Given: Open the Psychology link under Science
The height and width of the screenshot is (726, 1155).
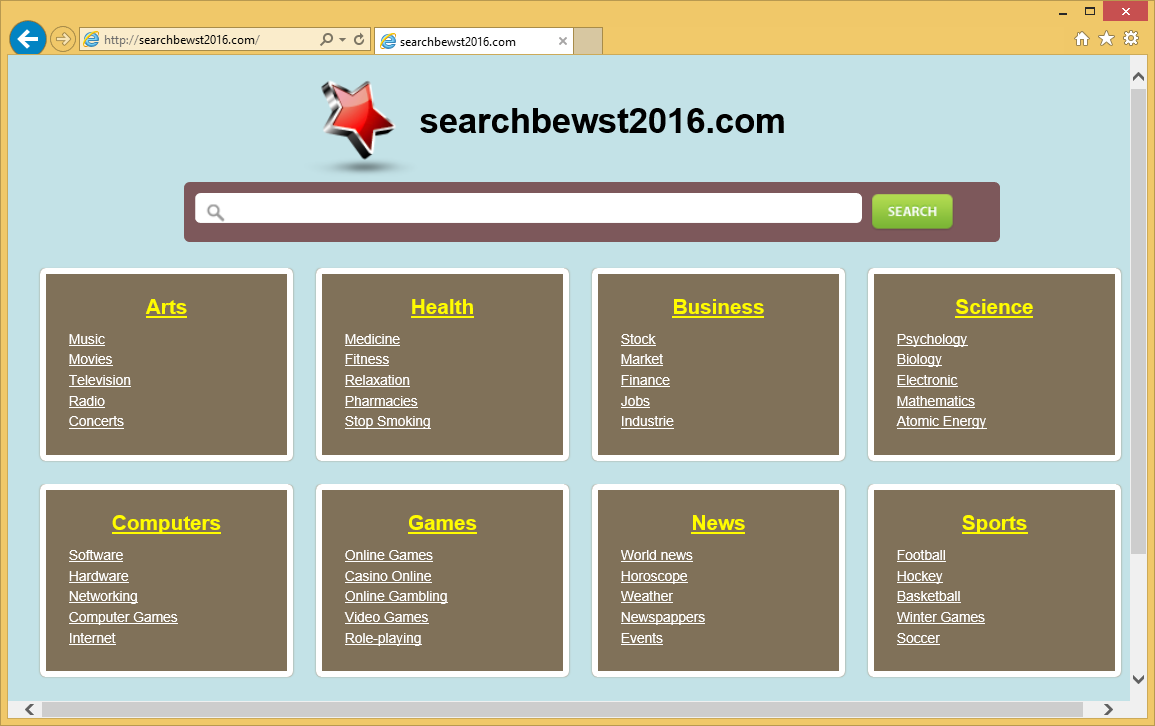Looking at the screenshot, I should (932, 339).
